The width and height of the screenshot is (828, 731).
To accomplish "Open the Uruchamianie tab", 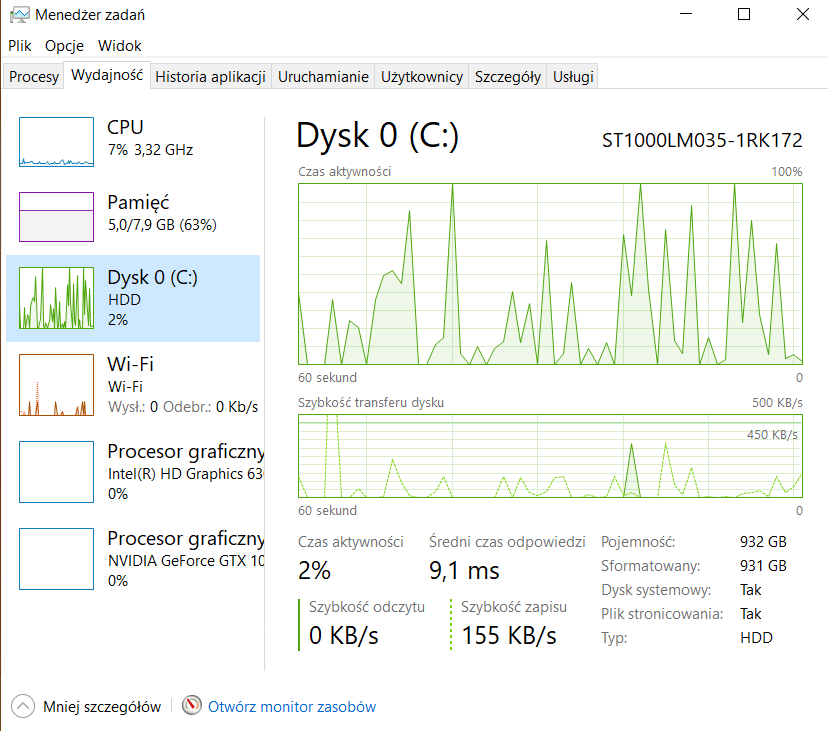I will pos(323,77).
